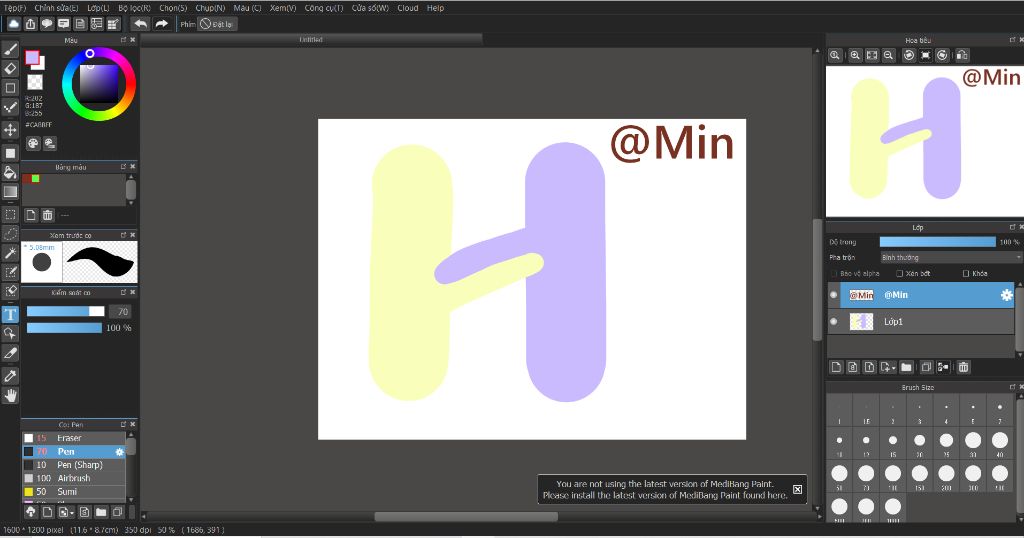Click the brush size value field 70
This screenshot has width=1024, height=538.
point(121,312)
